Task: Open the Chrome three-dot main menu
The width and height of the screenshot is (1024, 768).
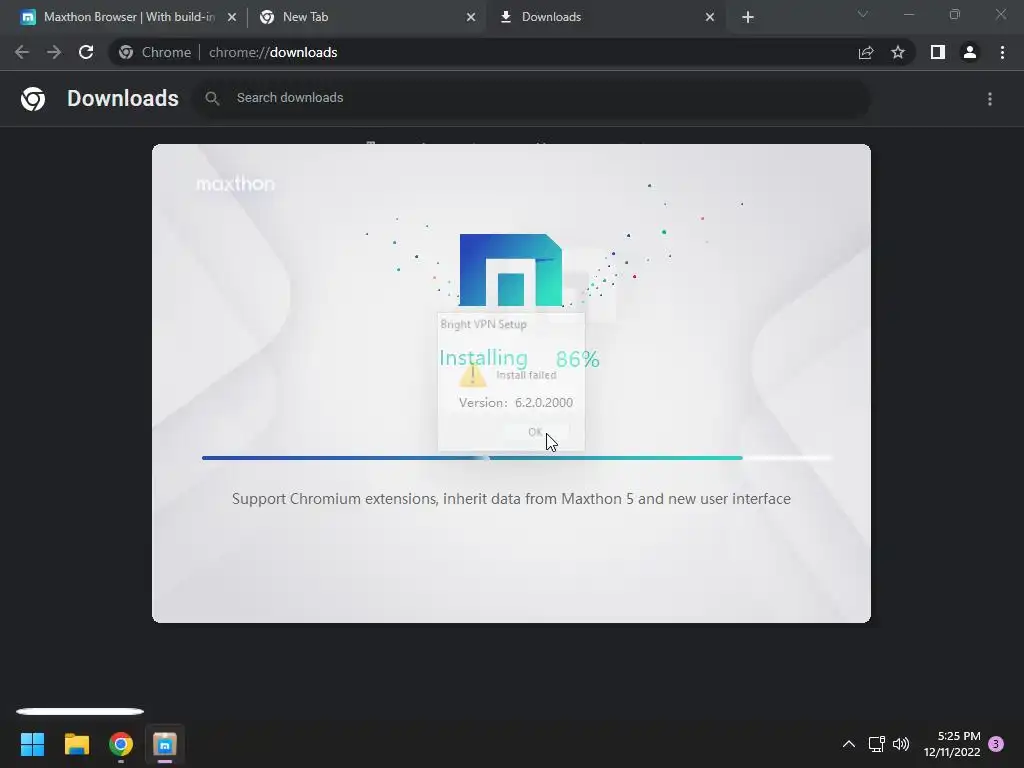Action: pyautogui.click(x=1002, y=52)
